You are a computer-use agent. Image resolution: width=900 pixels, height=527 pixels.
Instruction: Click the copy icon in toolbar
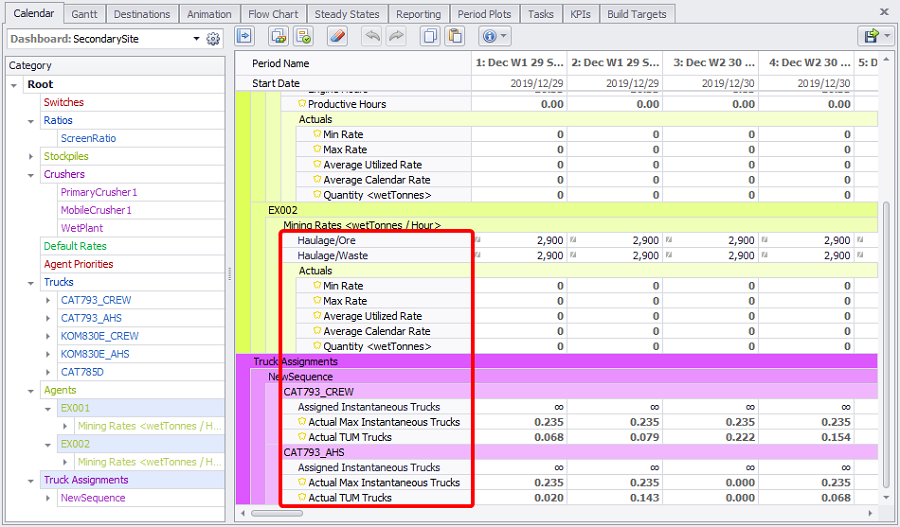click(430, 37)
